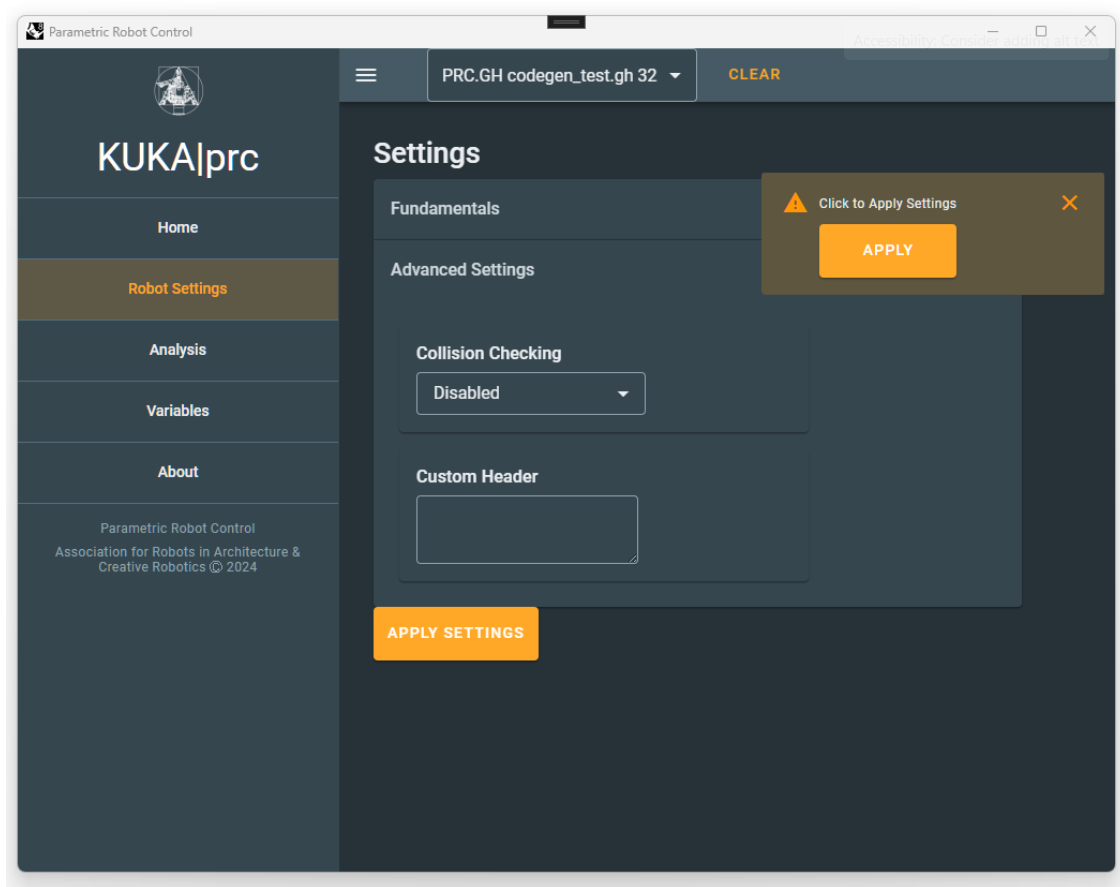Close the Parametric Robot Control window
This screenshot has height=887, width=1120.
coord(1090,31)
